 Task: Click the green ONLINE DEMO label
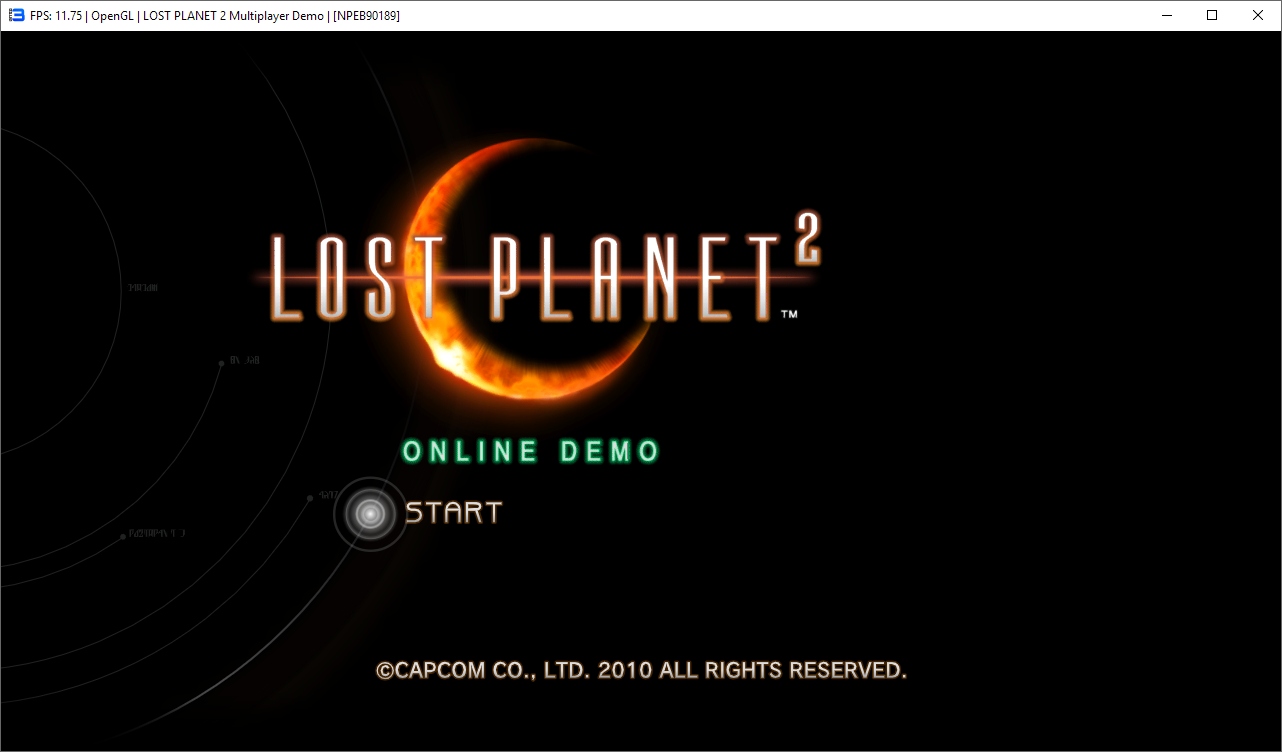(x=530, y=452)
